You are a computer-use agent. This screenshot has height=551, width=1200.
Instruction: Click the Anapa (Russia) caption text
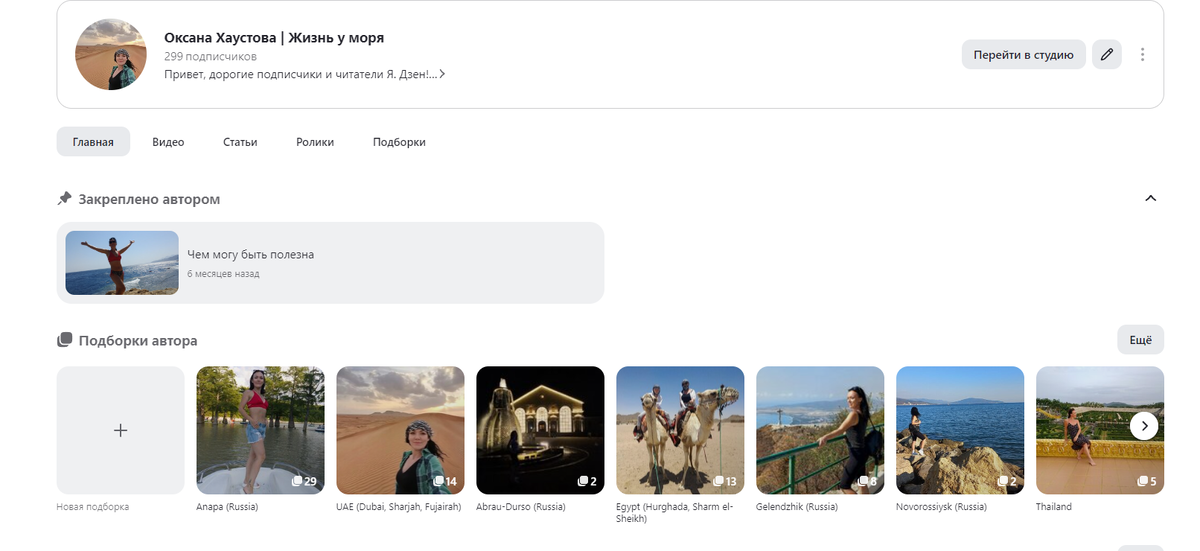[227, 507]
